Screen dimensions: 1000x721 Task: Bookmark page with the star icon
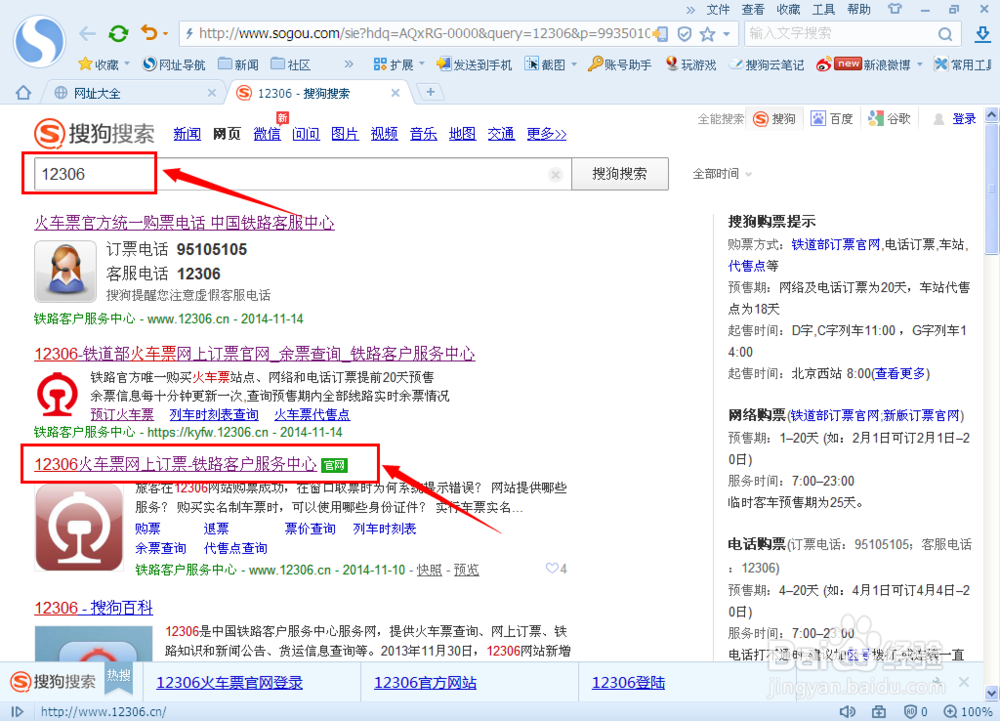(x=707, y=34)
